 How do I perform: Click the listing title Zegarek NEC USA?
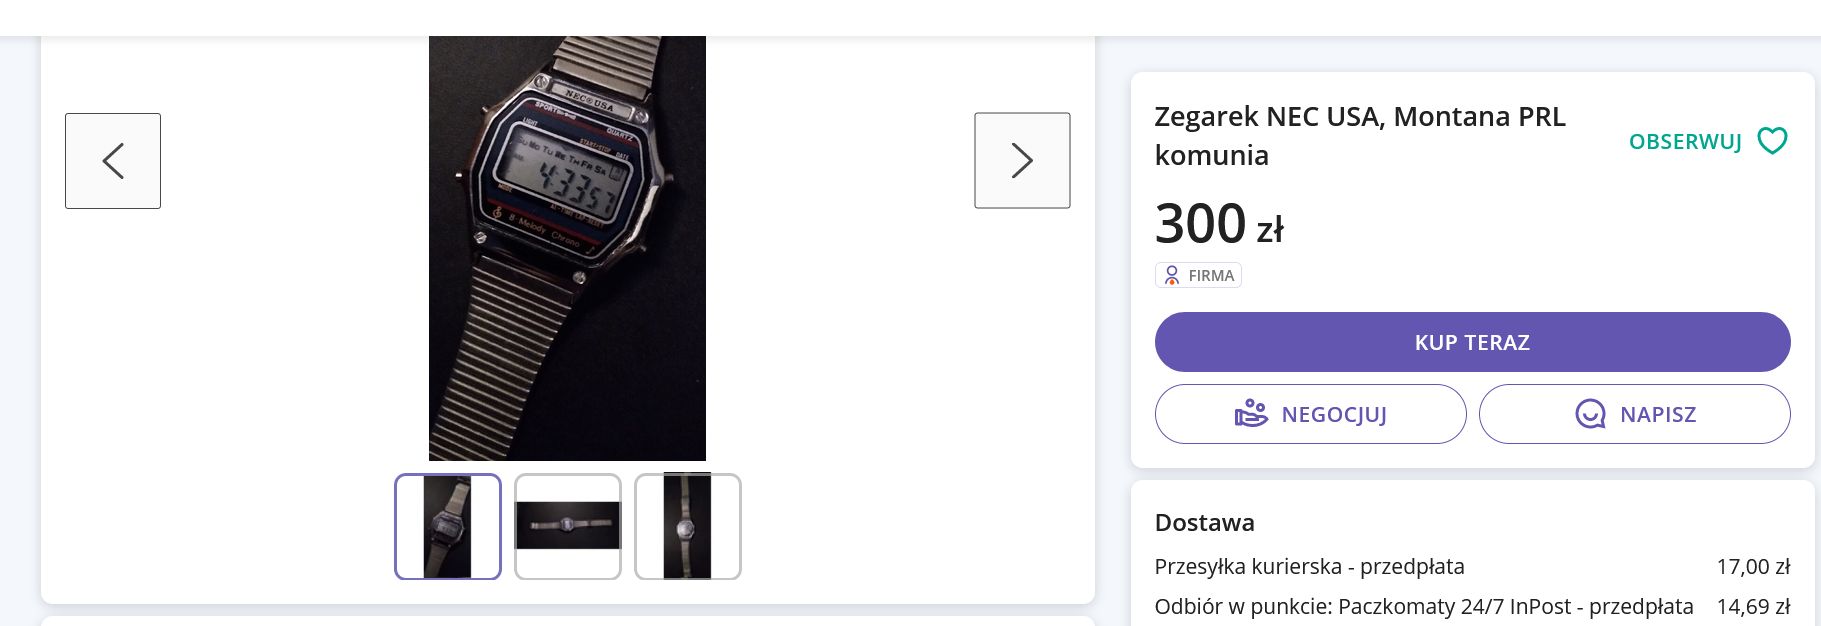pyautogui.click(x=1360, y=135)
